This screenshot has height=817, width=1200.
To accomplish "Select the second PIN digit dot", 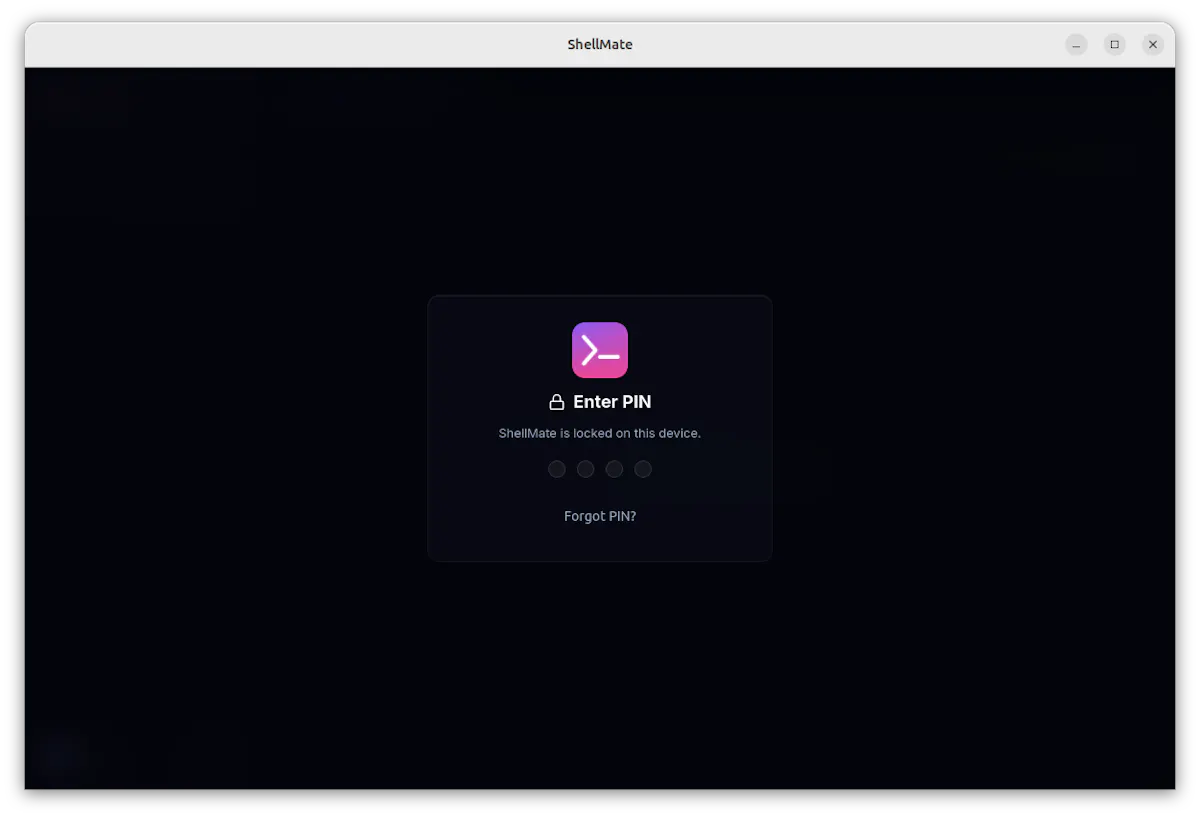I will click(x=586, y=469).
